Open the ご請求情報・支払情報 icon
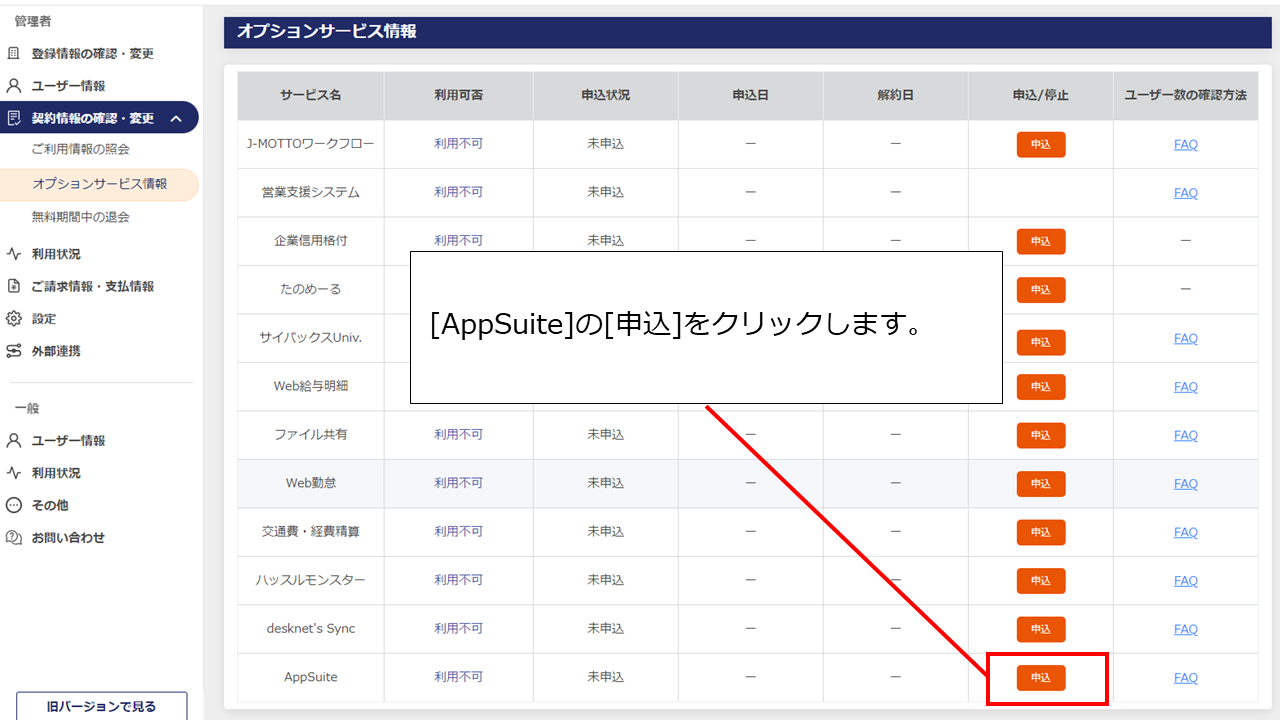This screenshot has height=720, width=1280. (14, 285)
